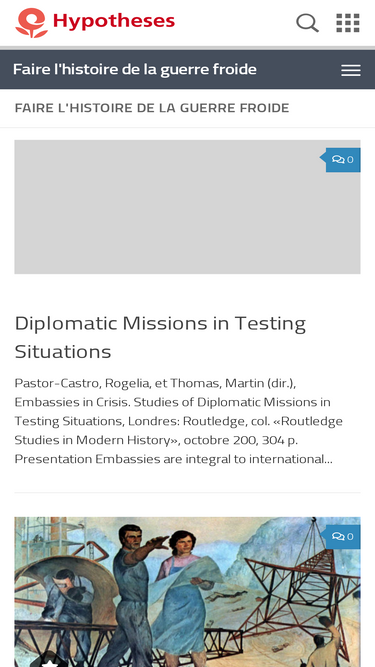Screen dimensions: 375x667
Task: Open the workers mural painting thumbnail
Action: [188, 592]
